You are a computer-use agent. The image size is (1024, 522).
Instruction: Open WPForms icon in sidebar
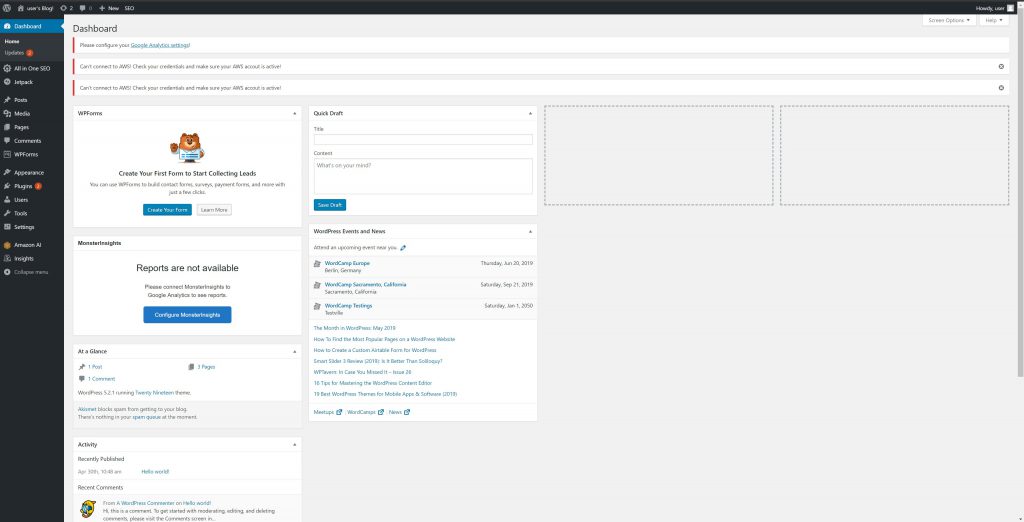pyautogui.click(x=7, y=154)
